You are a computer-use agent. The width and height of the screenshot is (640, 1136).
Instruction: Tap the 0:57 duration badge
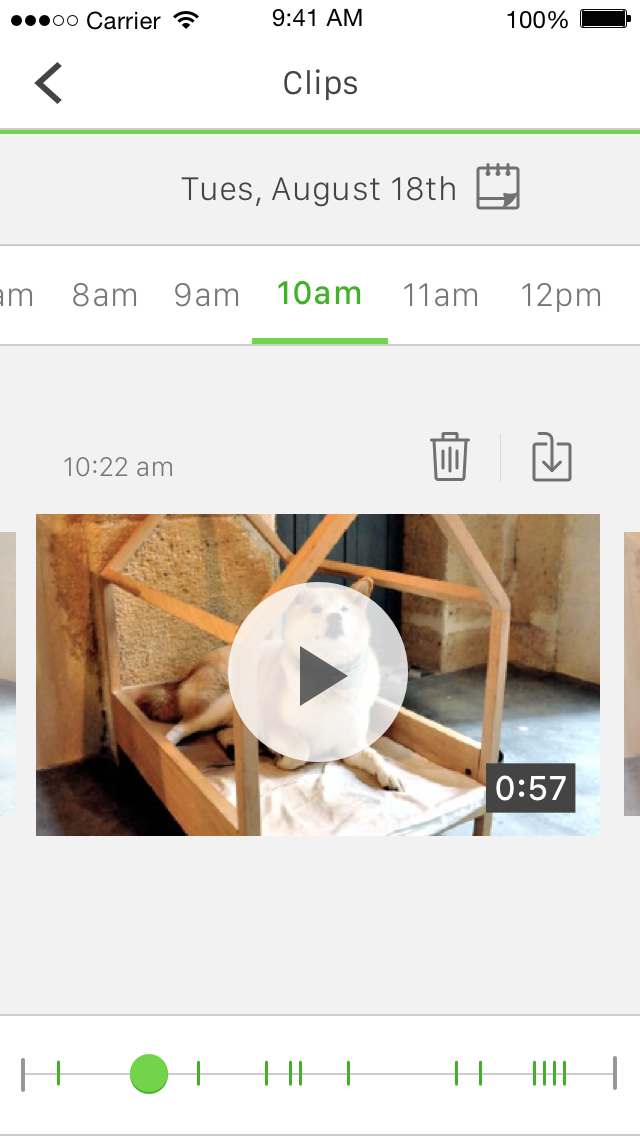click(x=531, y=788)
